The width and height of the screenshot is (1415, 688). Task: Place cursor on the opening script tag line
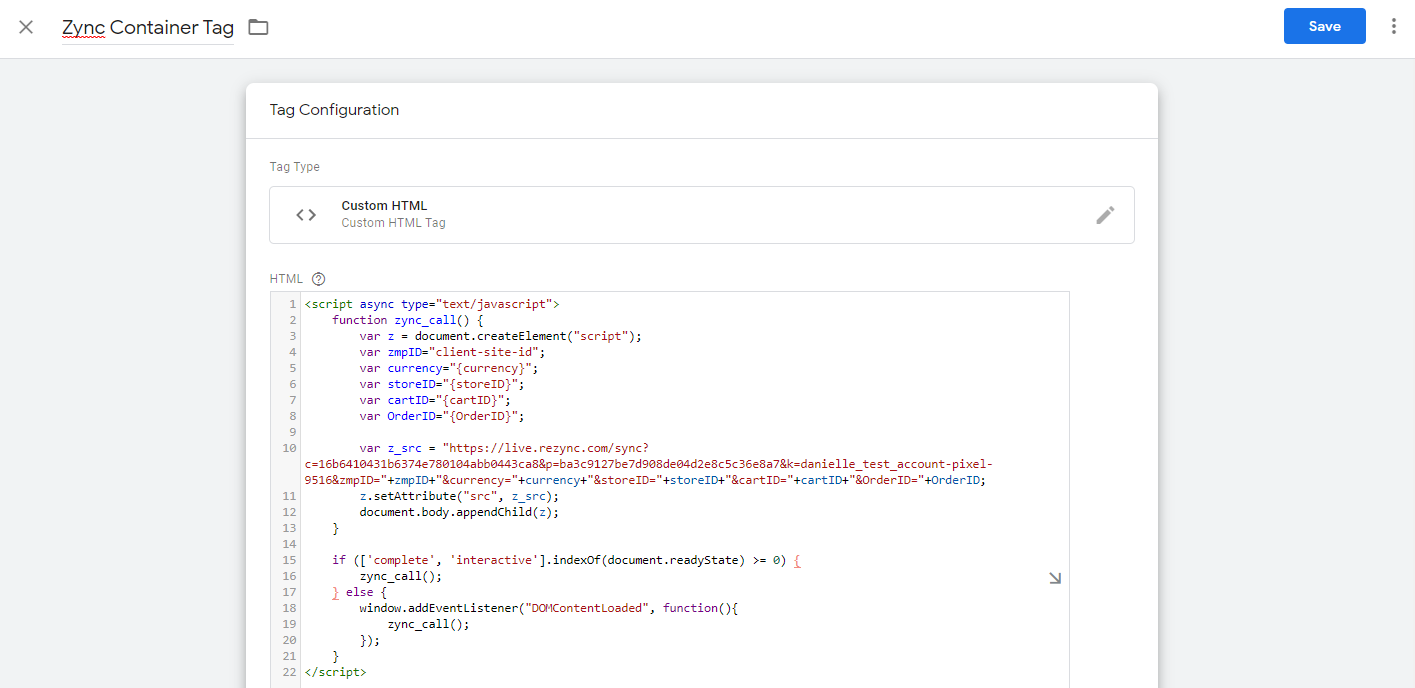point(432,304)
